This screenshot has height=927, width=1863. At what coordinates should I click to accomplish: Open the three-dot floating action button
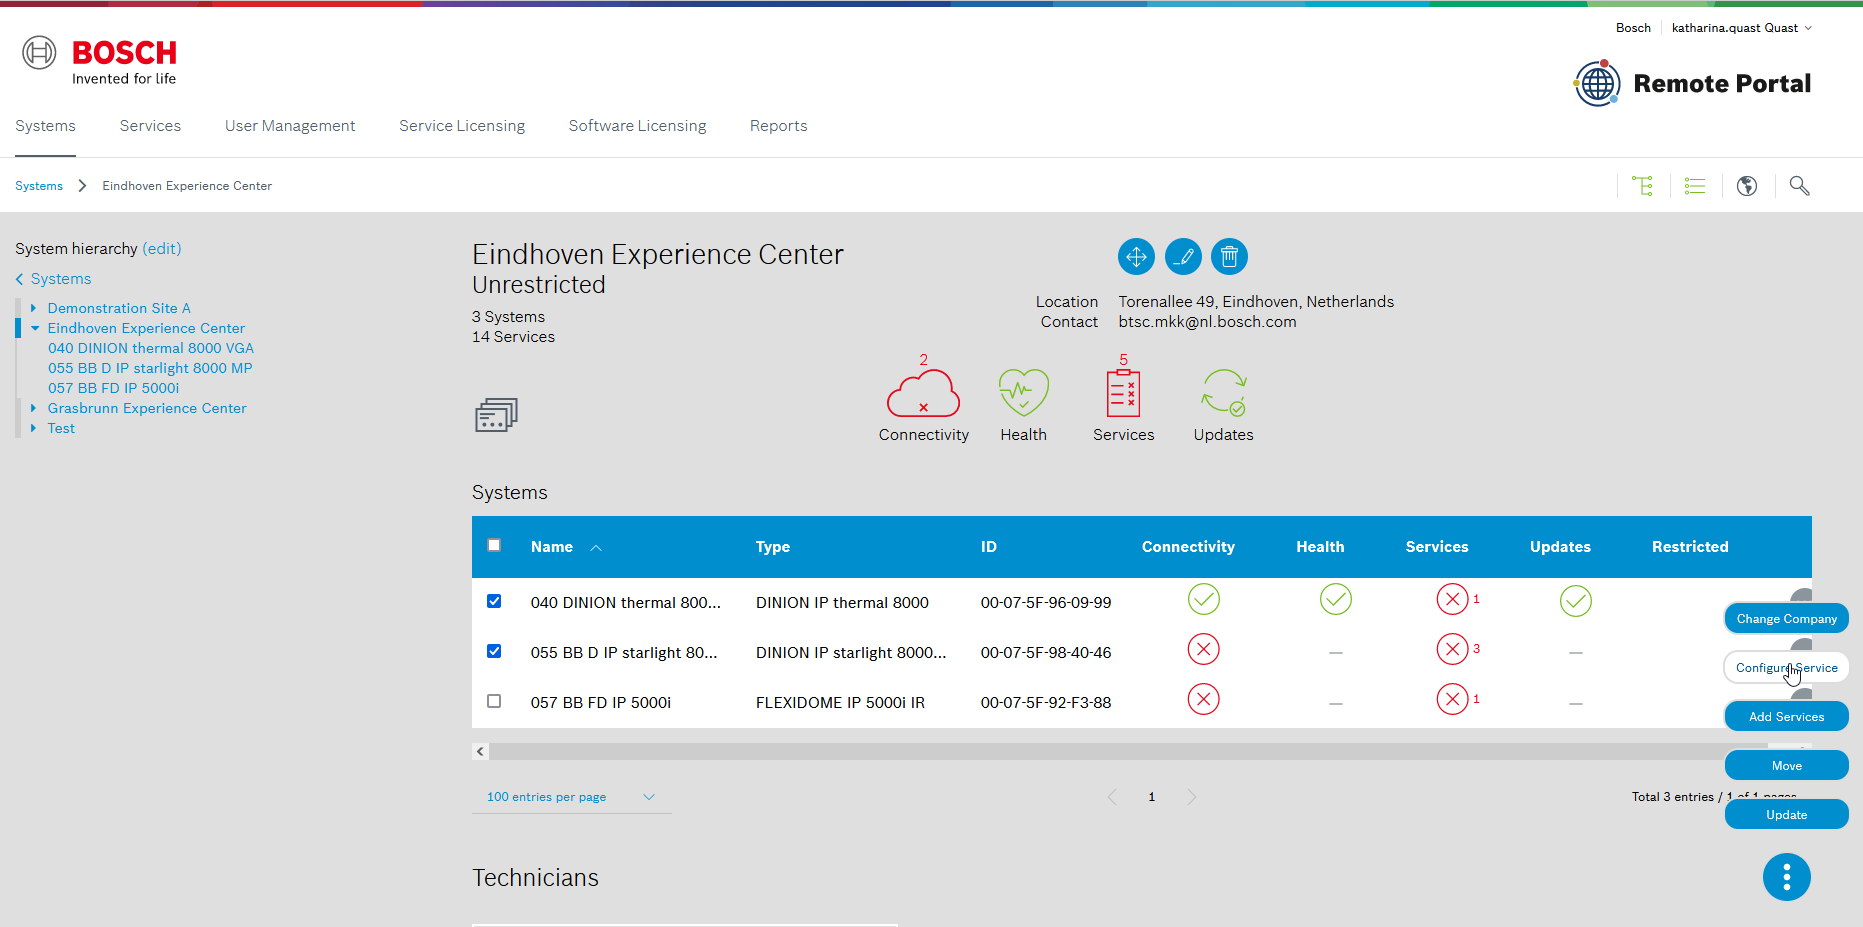point(1786,877)
